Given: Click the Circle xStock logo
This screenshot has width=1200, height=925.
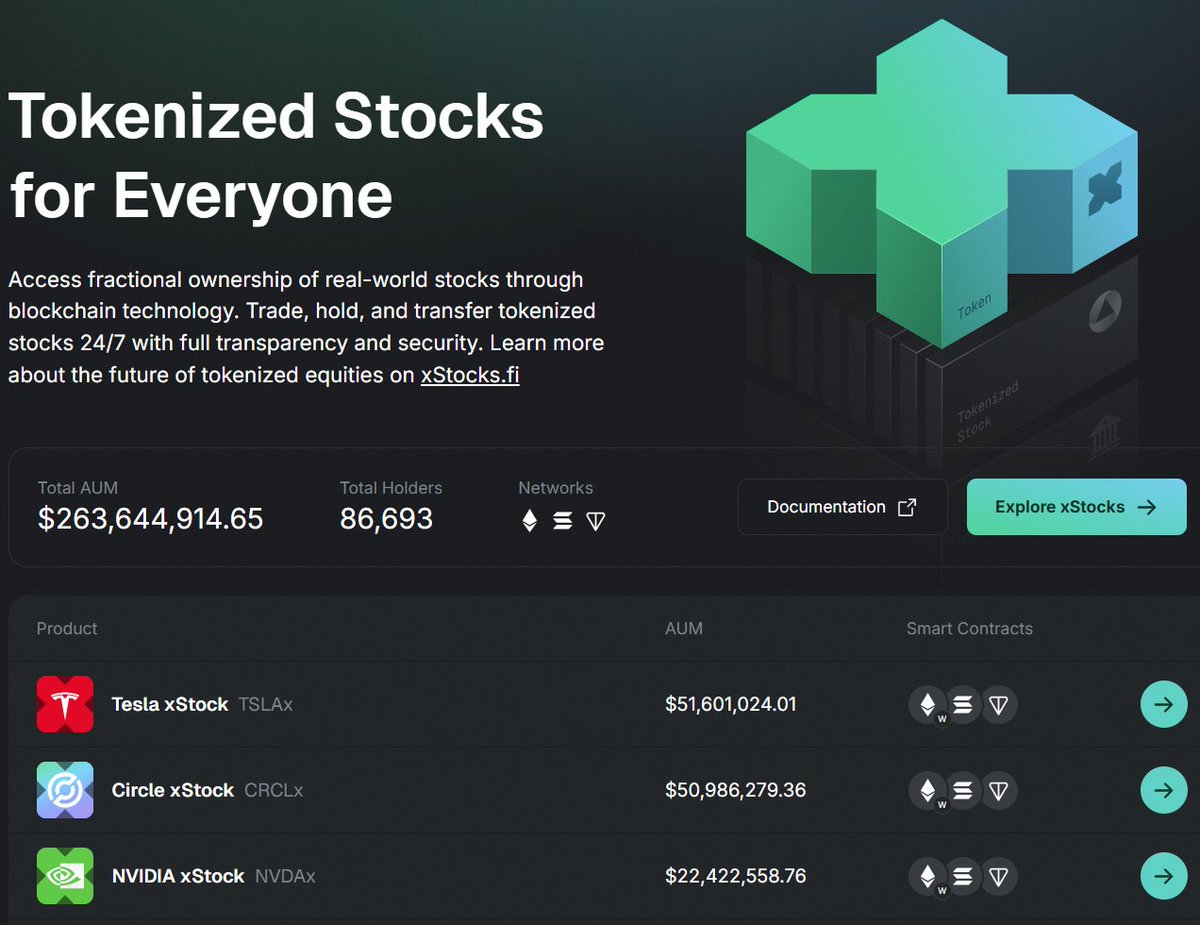Looking at the screenshot, I should tap(65, 790).
